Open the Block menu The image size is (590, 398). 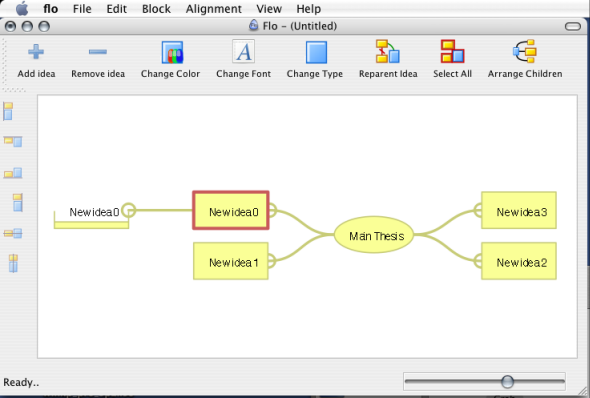point(156,9)
